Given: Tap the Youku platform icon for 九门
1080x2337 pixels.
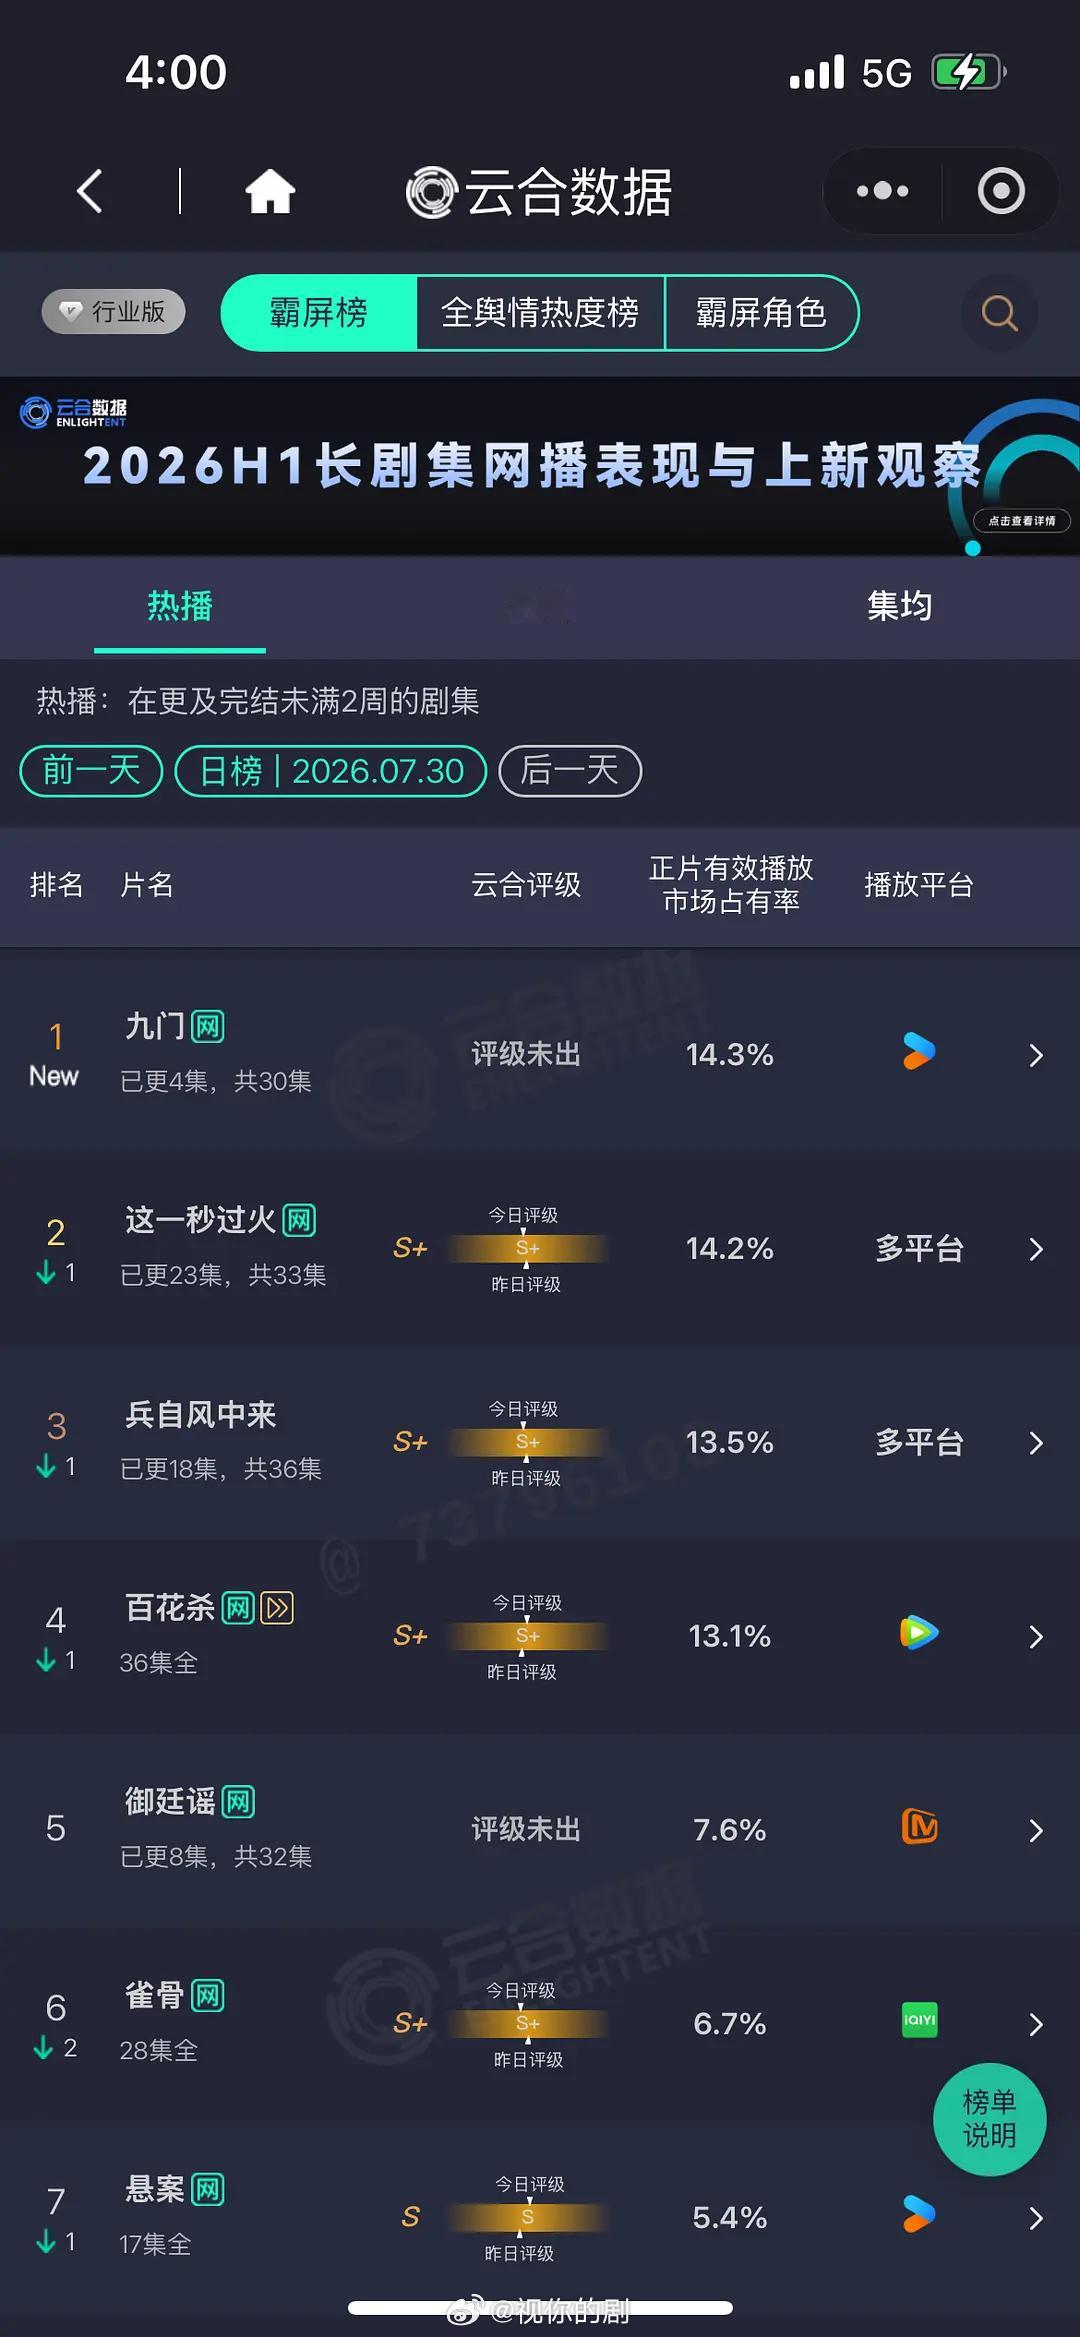Looking at the screenshot, I should click(x=919, y=1052).
